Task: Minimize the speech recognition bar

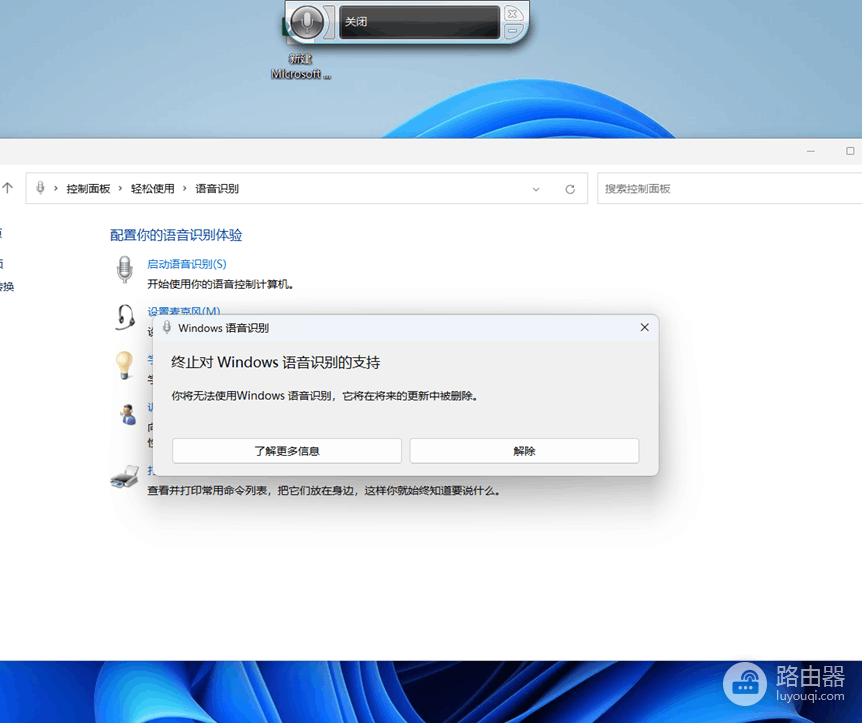Action: tap(512, 30)
